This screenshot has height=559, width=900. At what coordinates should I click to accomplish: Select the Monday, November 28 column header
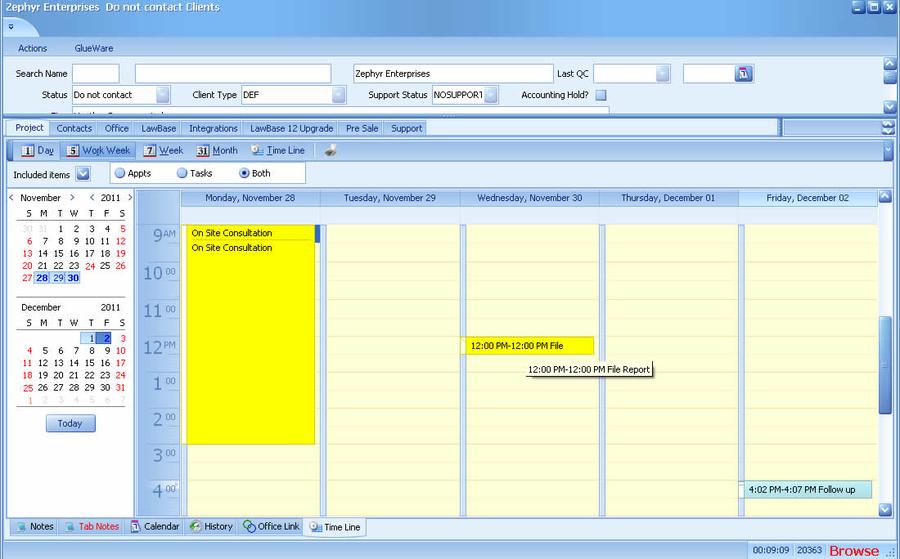(250, 198)
